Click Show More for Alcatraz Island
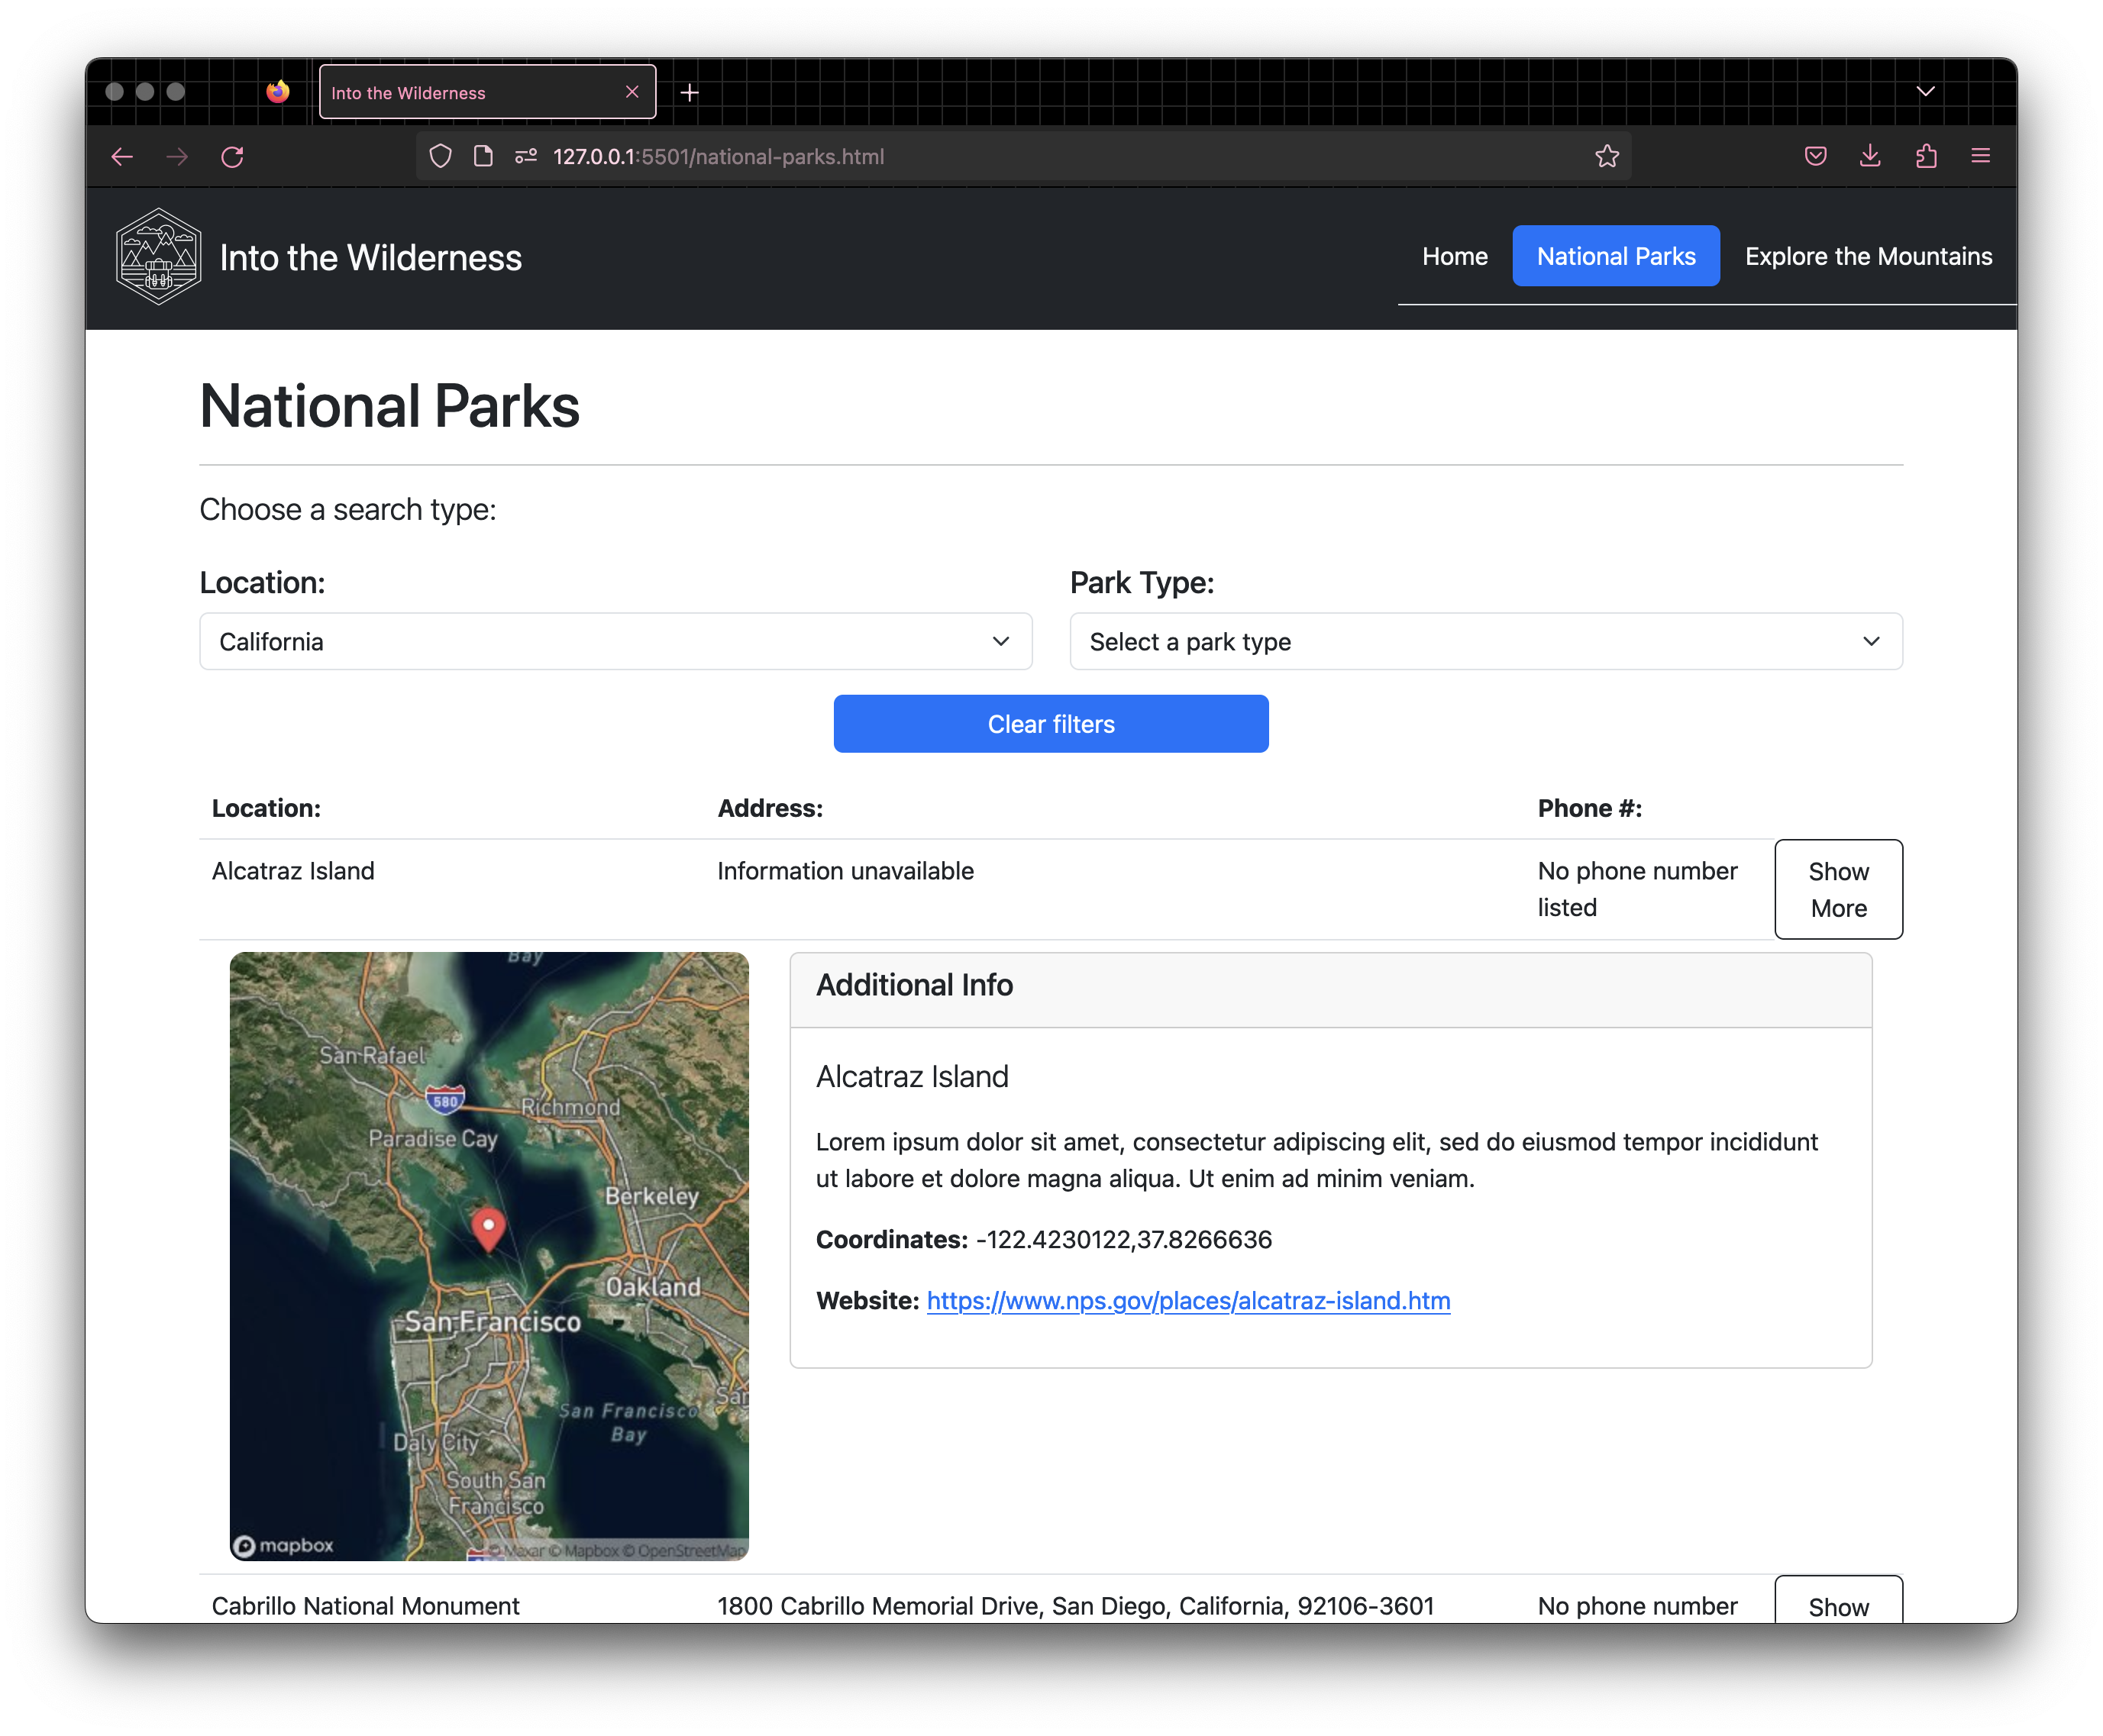 (1838, 889)
